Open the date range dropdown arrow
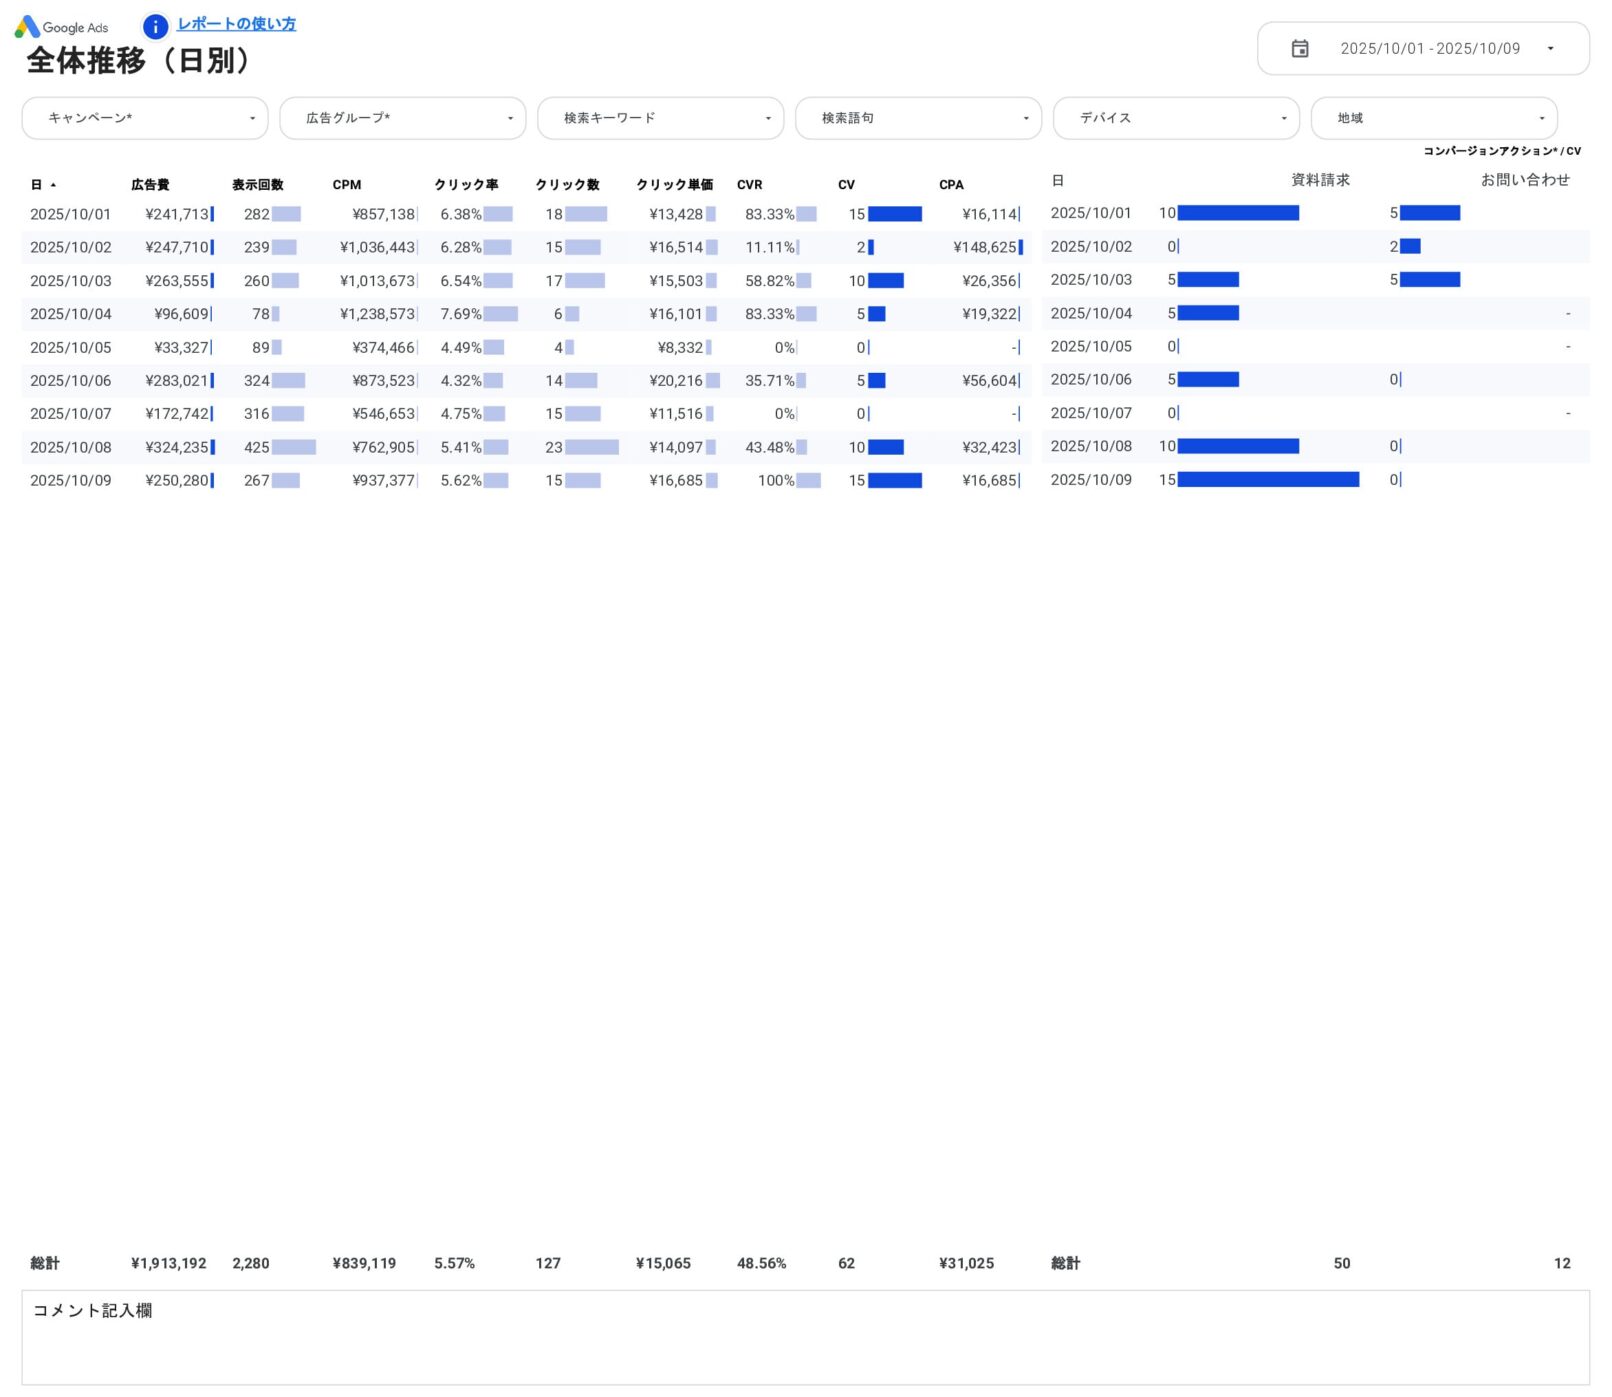1612x1397 pixels. tap(1551, 48)
